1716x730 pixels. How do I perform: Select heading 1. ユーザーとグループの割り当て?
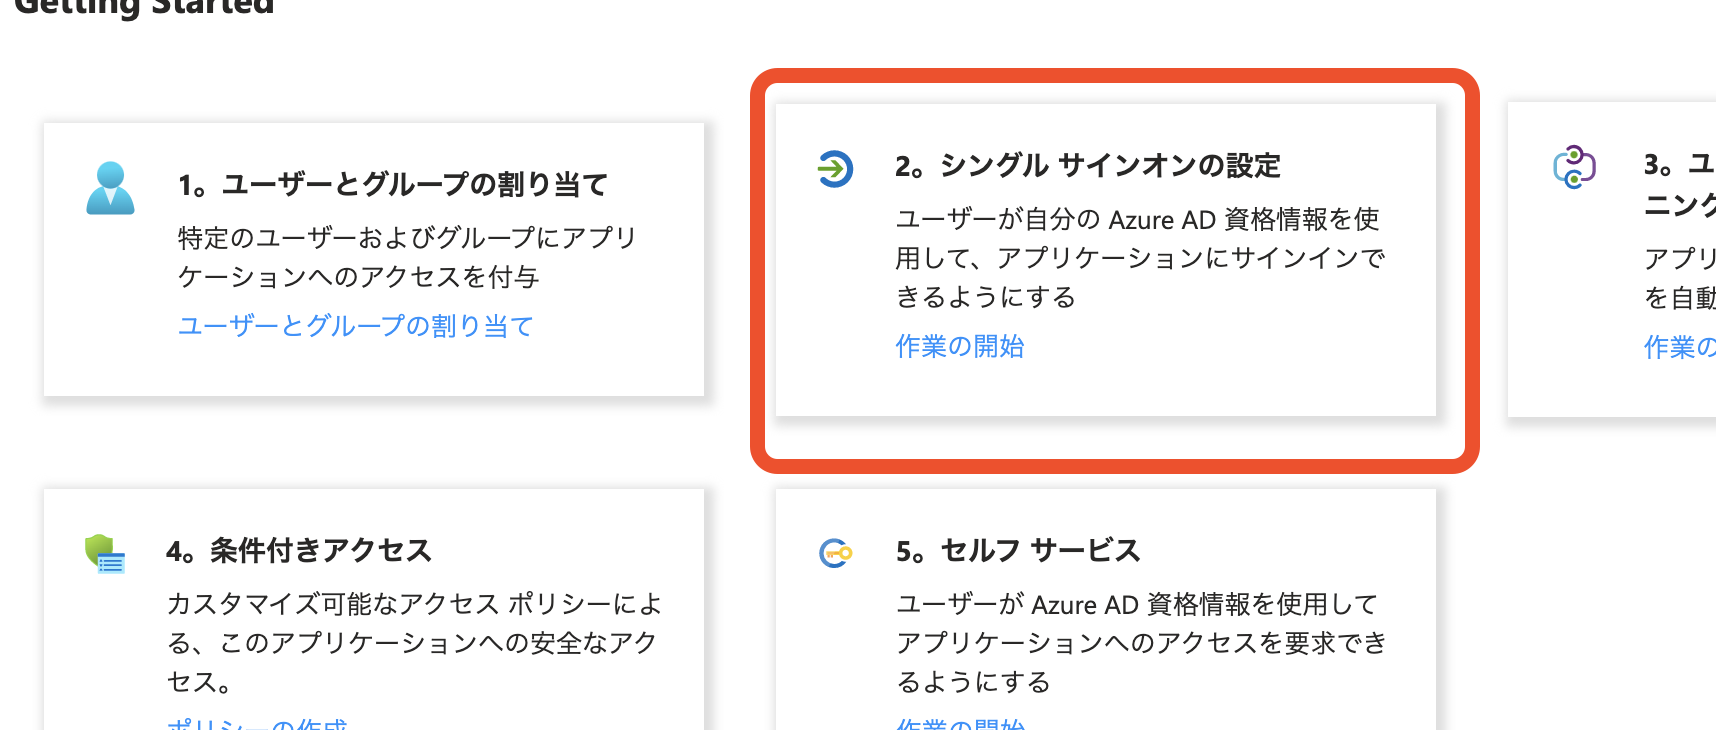(392, 185)
